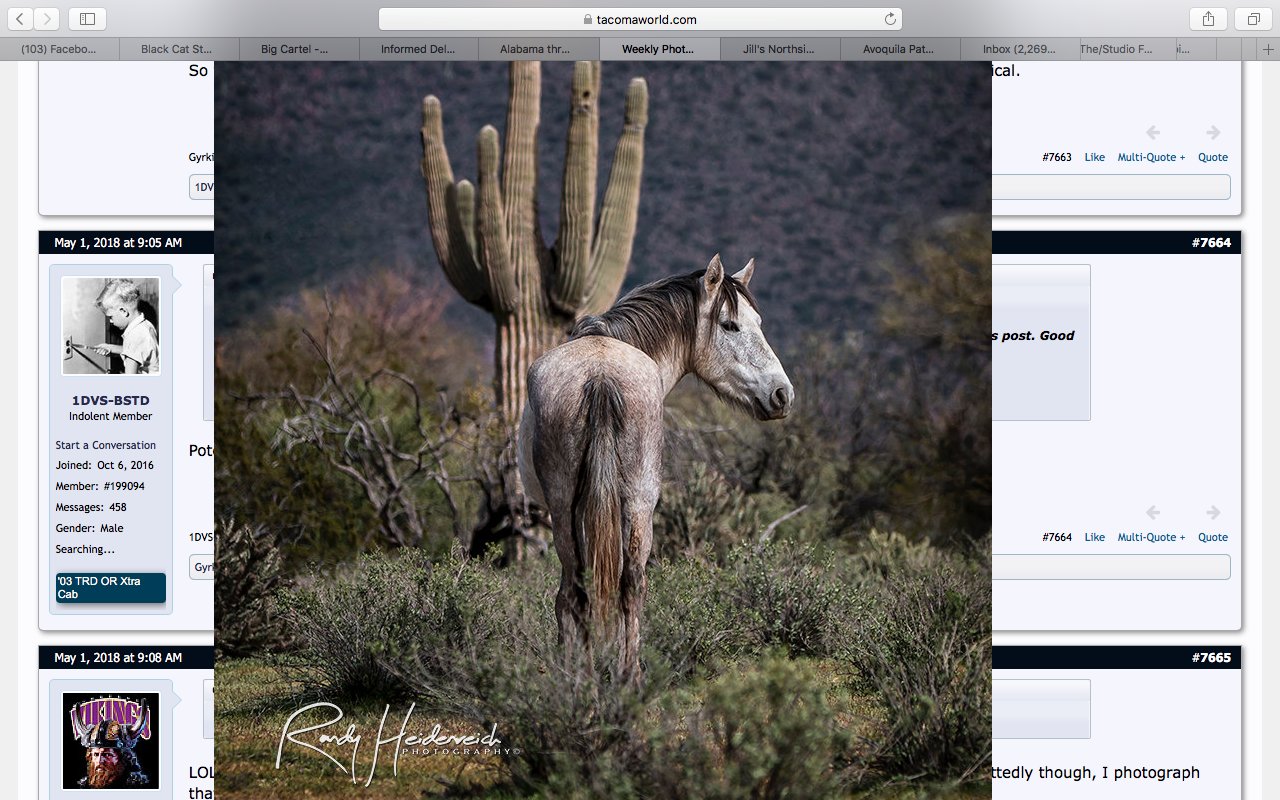Viewport: 1280px width, 800px height.
Task: Quote post #7663
Action: pyautogui.click(x=1213, y=157)
